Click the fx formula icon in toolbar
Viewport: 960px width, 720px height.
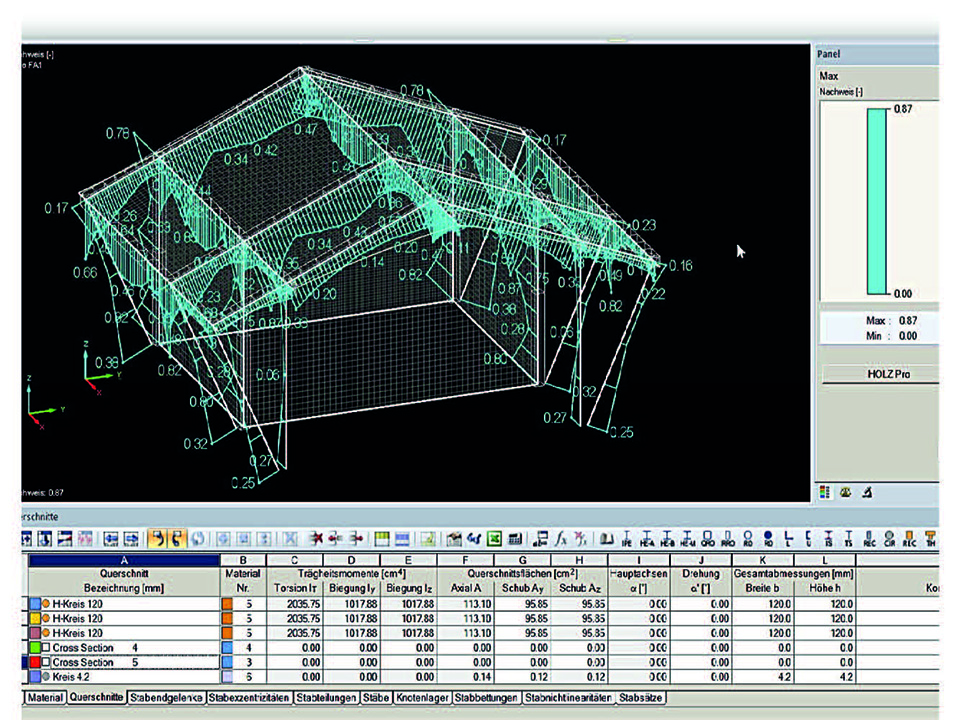point(561,540)
